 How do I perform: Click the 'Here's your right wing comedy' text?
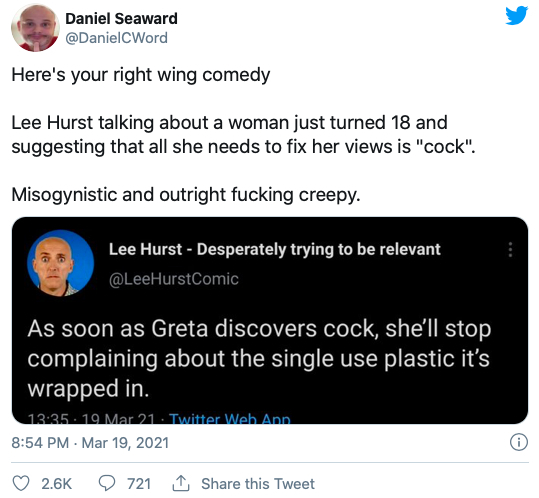[141, 75]
